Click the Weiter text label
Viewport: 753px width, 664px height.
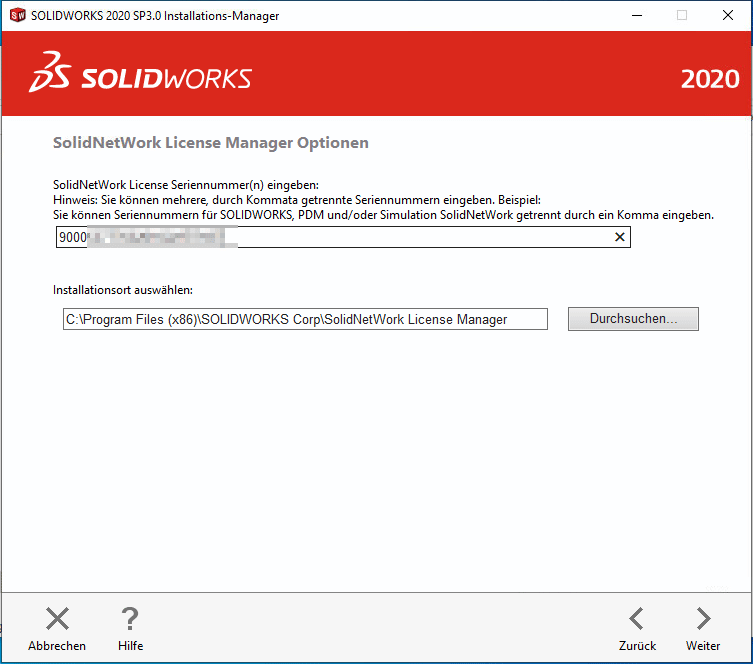pos(703,646)
